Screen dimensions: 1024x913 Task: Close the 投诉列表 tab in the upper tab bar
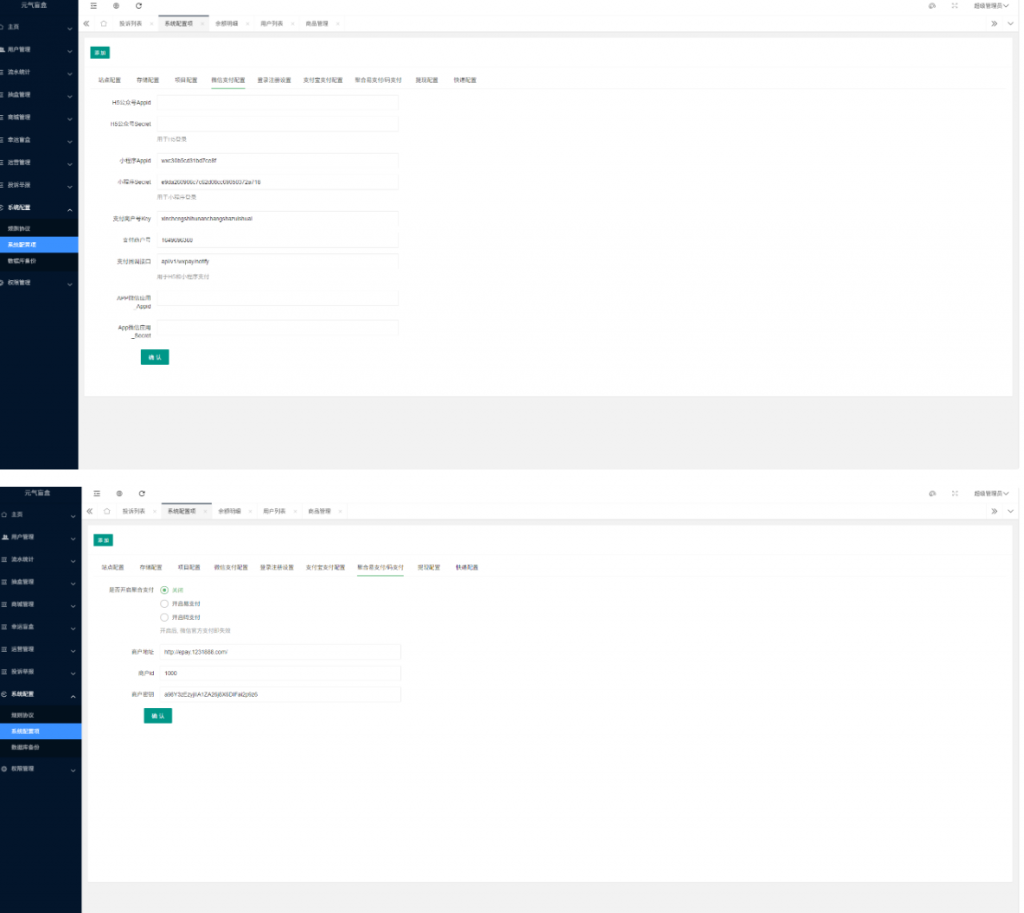(x=151, y=23)
